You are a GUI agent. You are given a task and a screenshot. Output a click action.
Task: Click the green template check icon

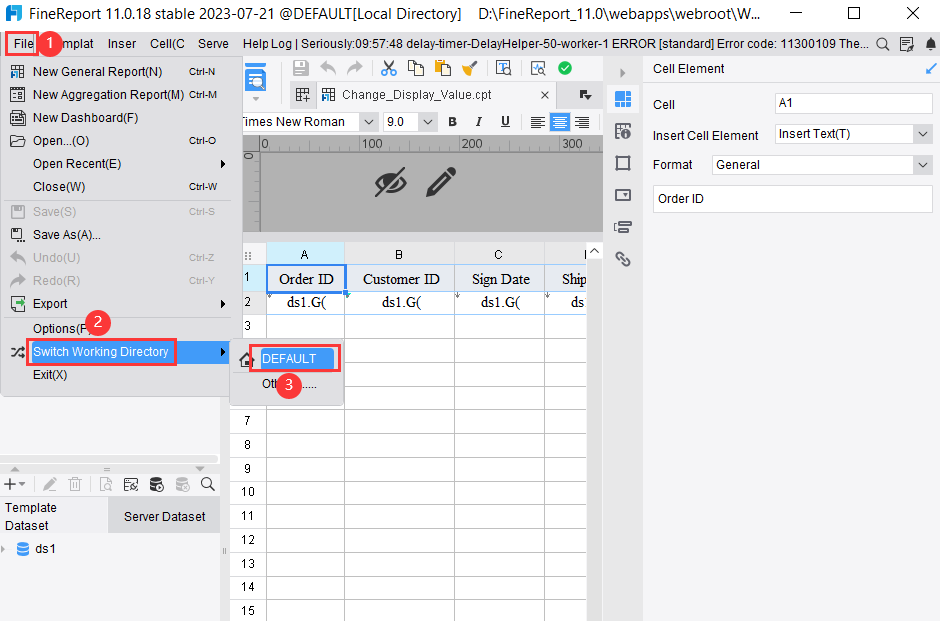pyautogui.click(x=564, y=68)
